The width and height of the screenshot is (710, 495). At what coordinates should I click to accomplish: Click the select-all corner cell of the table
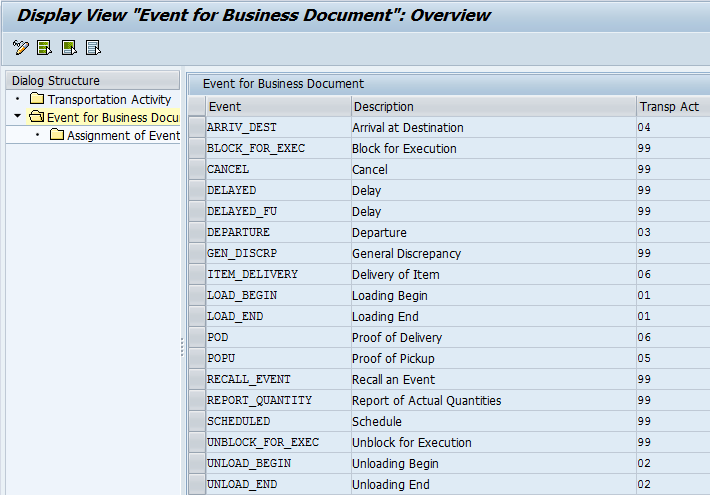[x=197, y=106]
